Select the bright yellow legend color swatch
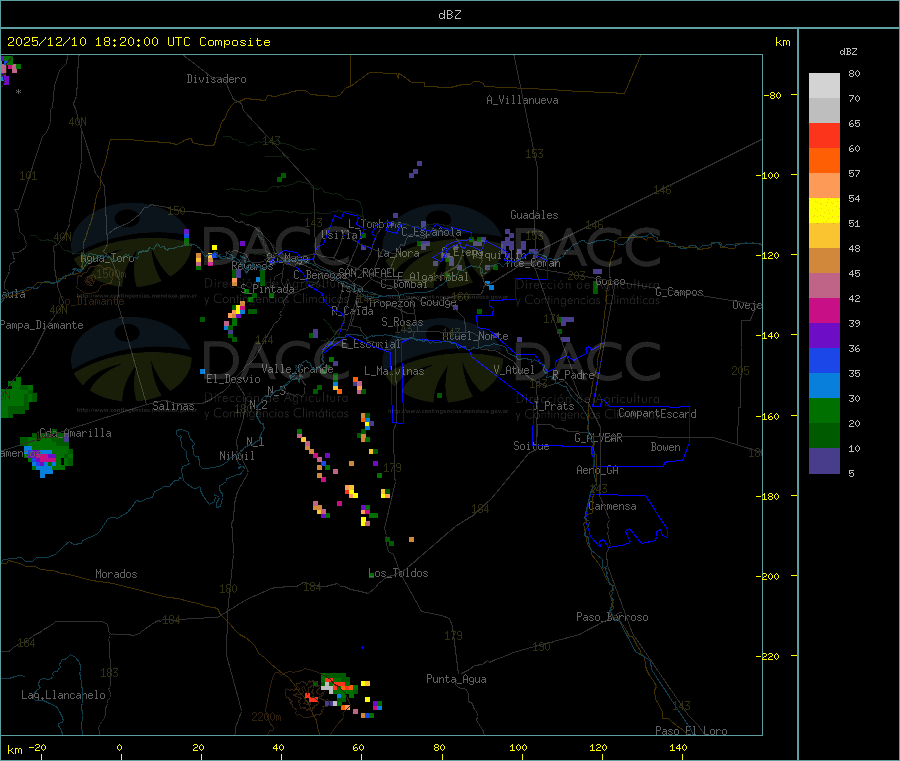Viewport: 900px width, 761px height. coord(824,210)
